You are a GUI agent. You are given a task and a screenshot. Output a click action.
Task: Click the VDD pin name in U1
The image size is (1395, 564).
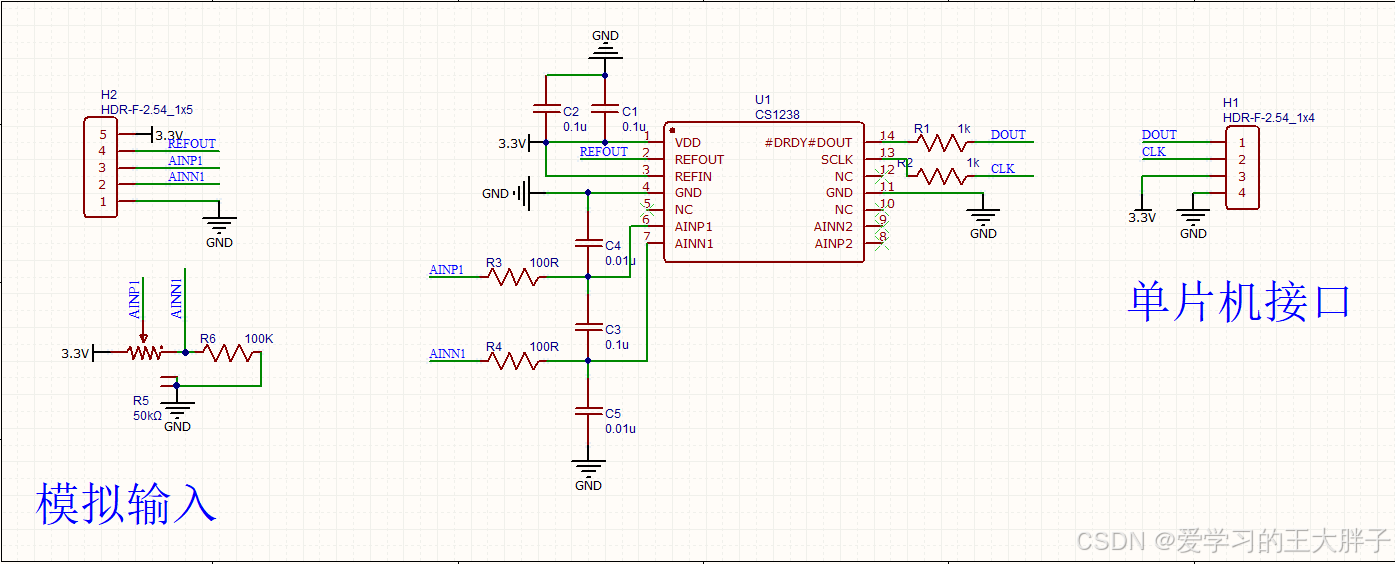point(688,143)
